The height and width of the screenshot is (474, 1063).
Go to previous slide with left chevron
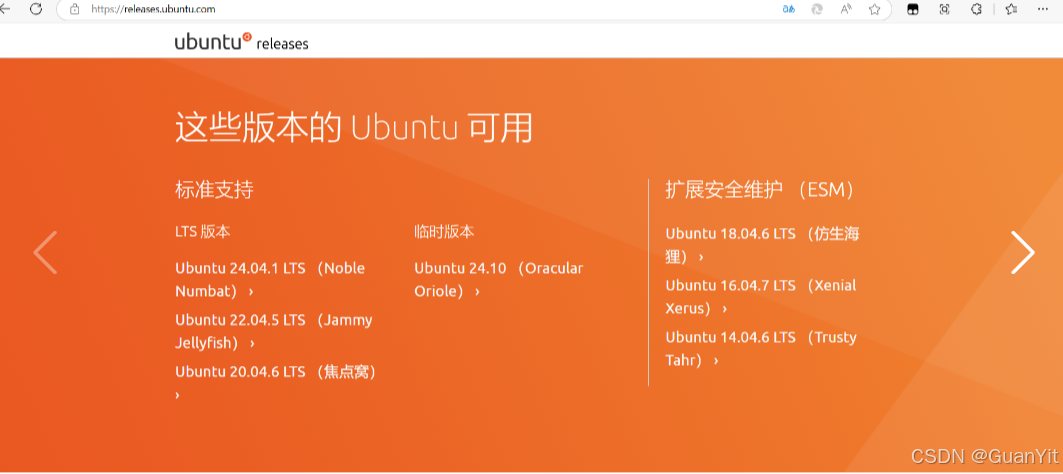point(45,252)
